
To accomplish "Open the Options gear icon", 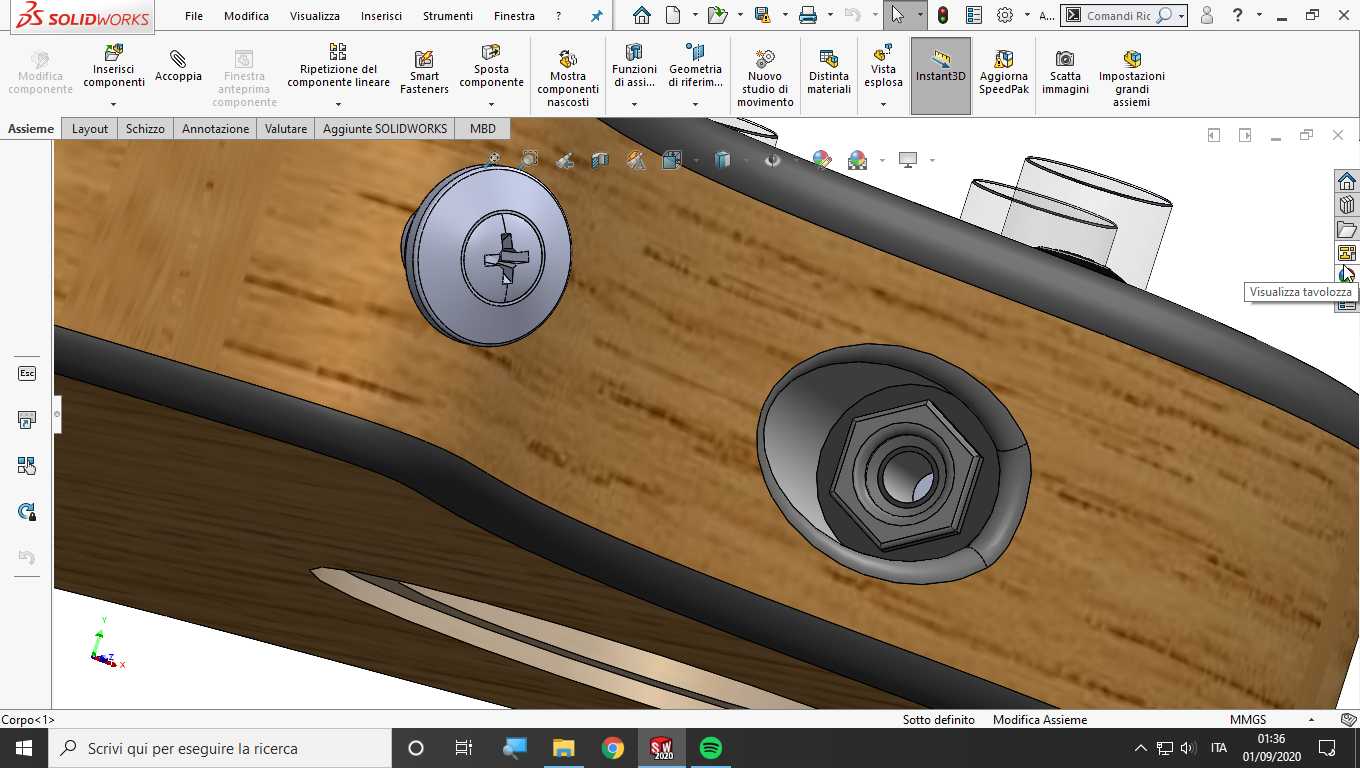I will [1005, 15].
